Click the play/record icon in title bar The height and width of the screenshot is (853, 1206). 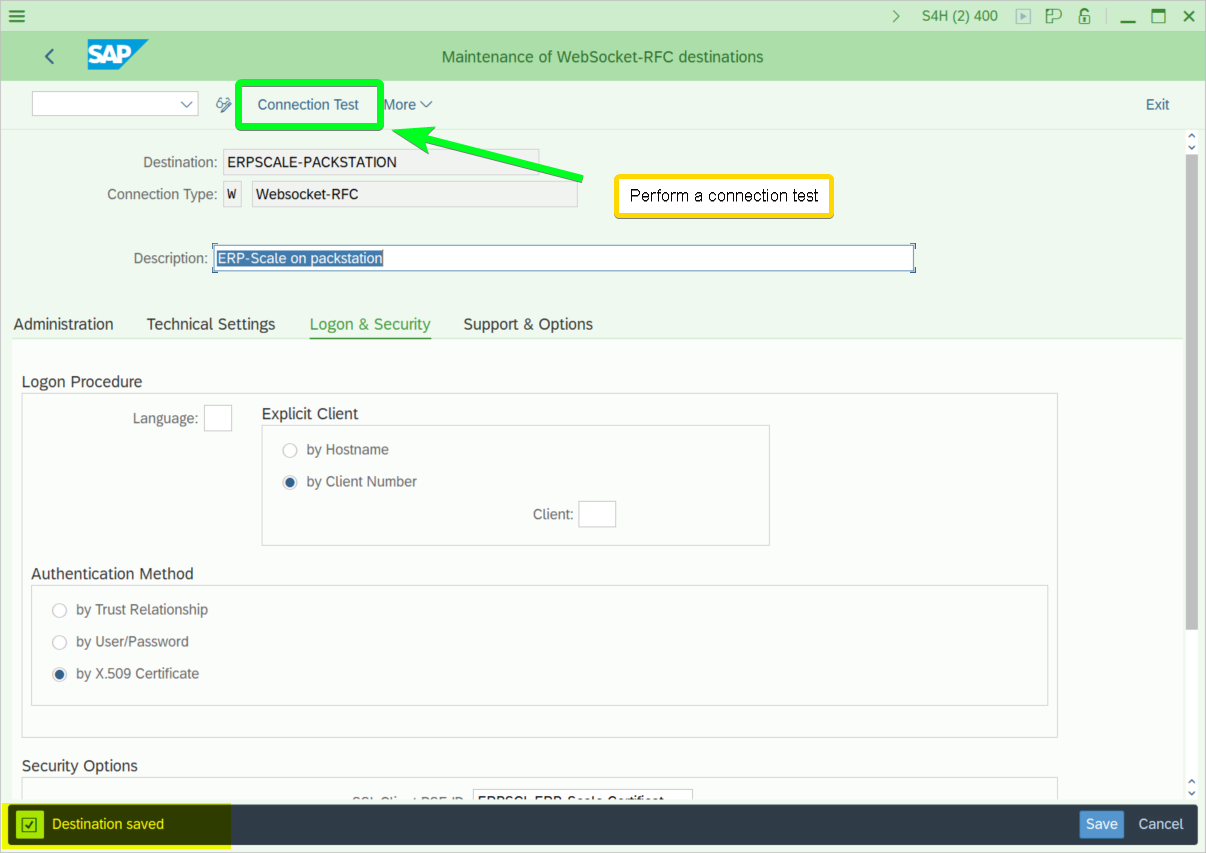(x=1023, y=16)
